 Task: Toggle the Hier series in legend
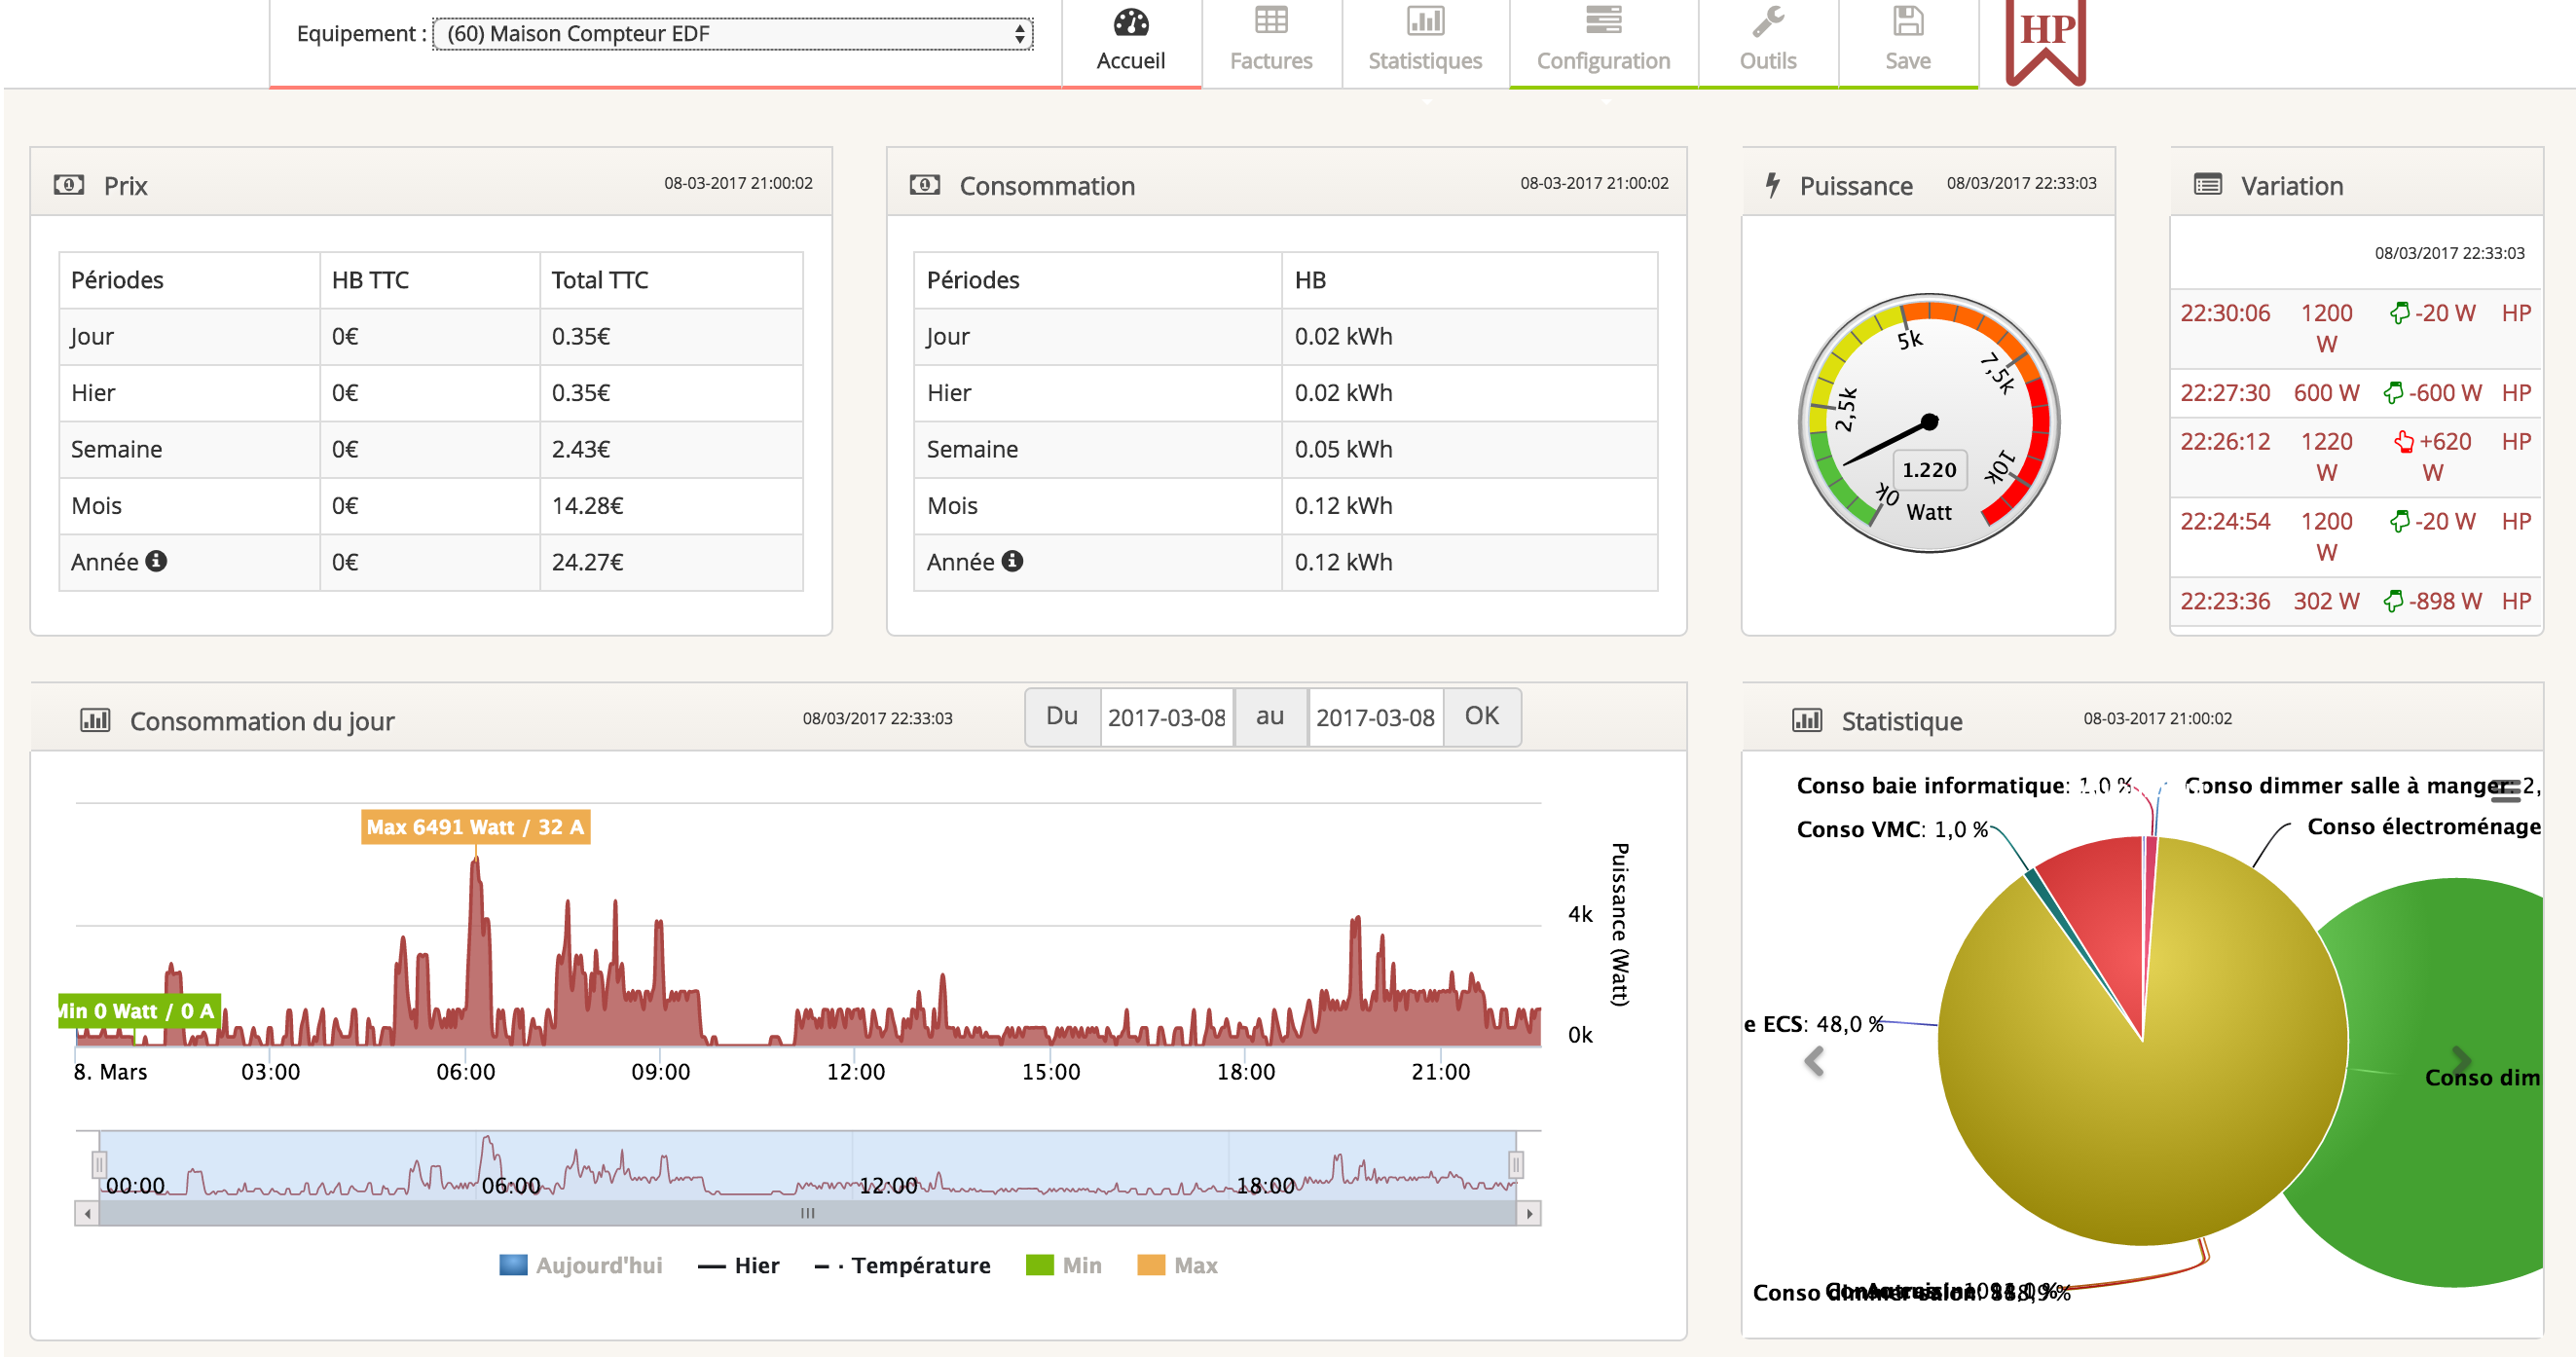[x=738, y=1265]
